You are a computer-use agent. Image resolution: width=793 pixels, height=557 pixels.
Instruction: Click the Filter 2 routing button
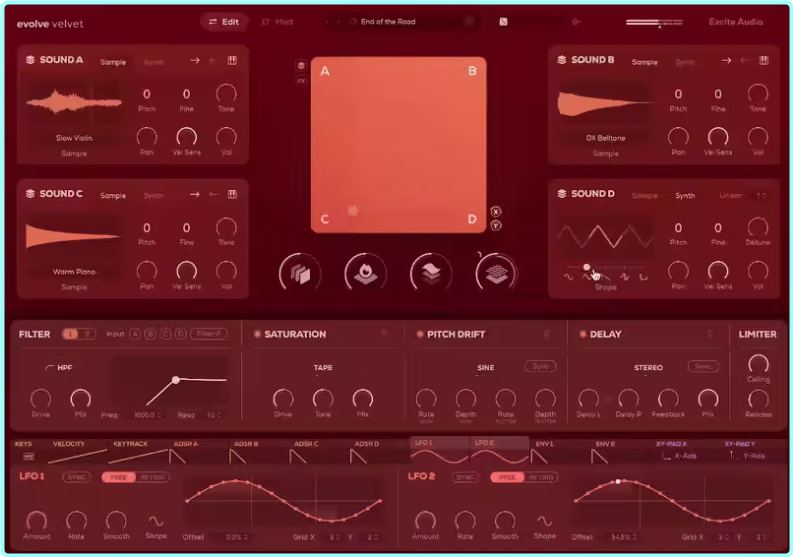(x=209, y=334)
